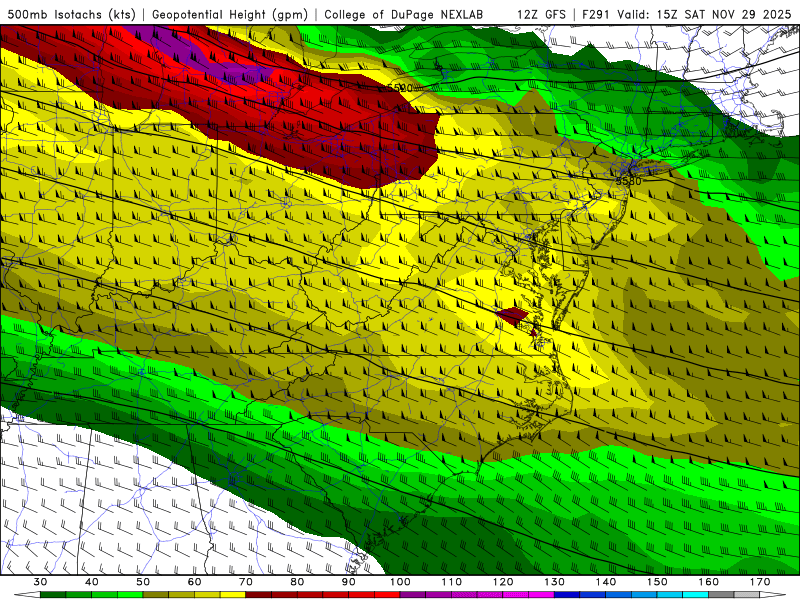
Task: Click the legend value 30
Action: coord(40,582)
